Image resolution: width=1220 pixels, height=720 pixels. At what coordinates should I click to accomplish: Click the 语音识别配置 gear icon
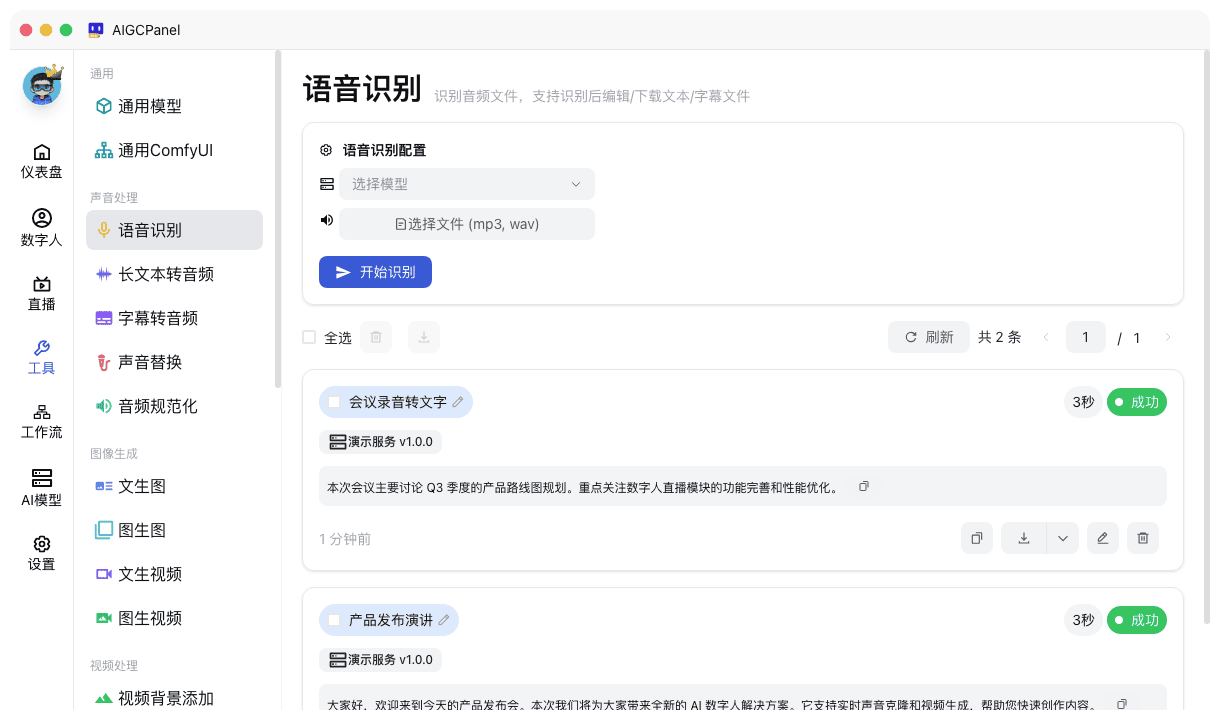point(326,150)
